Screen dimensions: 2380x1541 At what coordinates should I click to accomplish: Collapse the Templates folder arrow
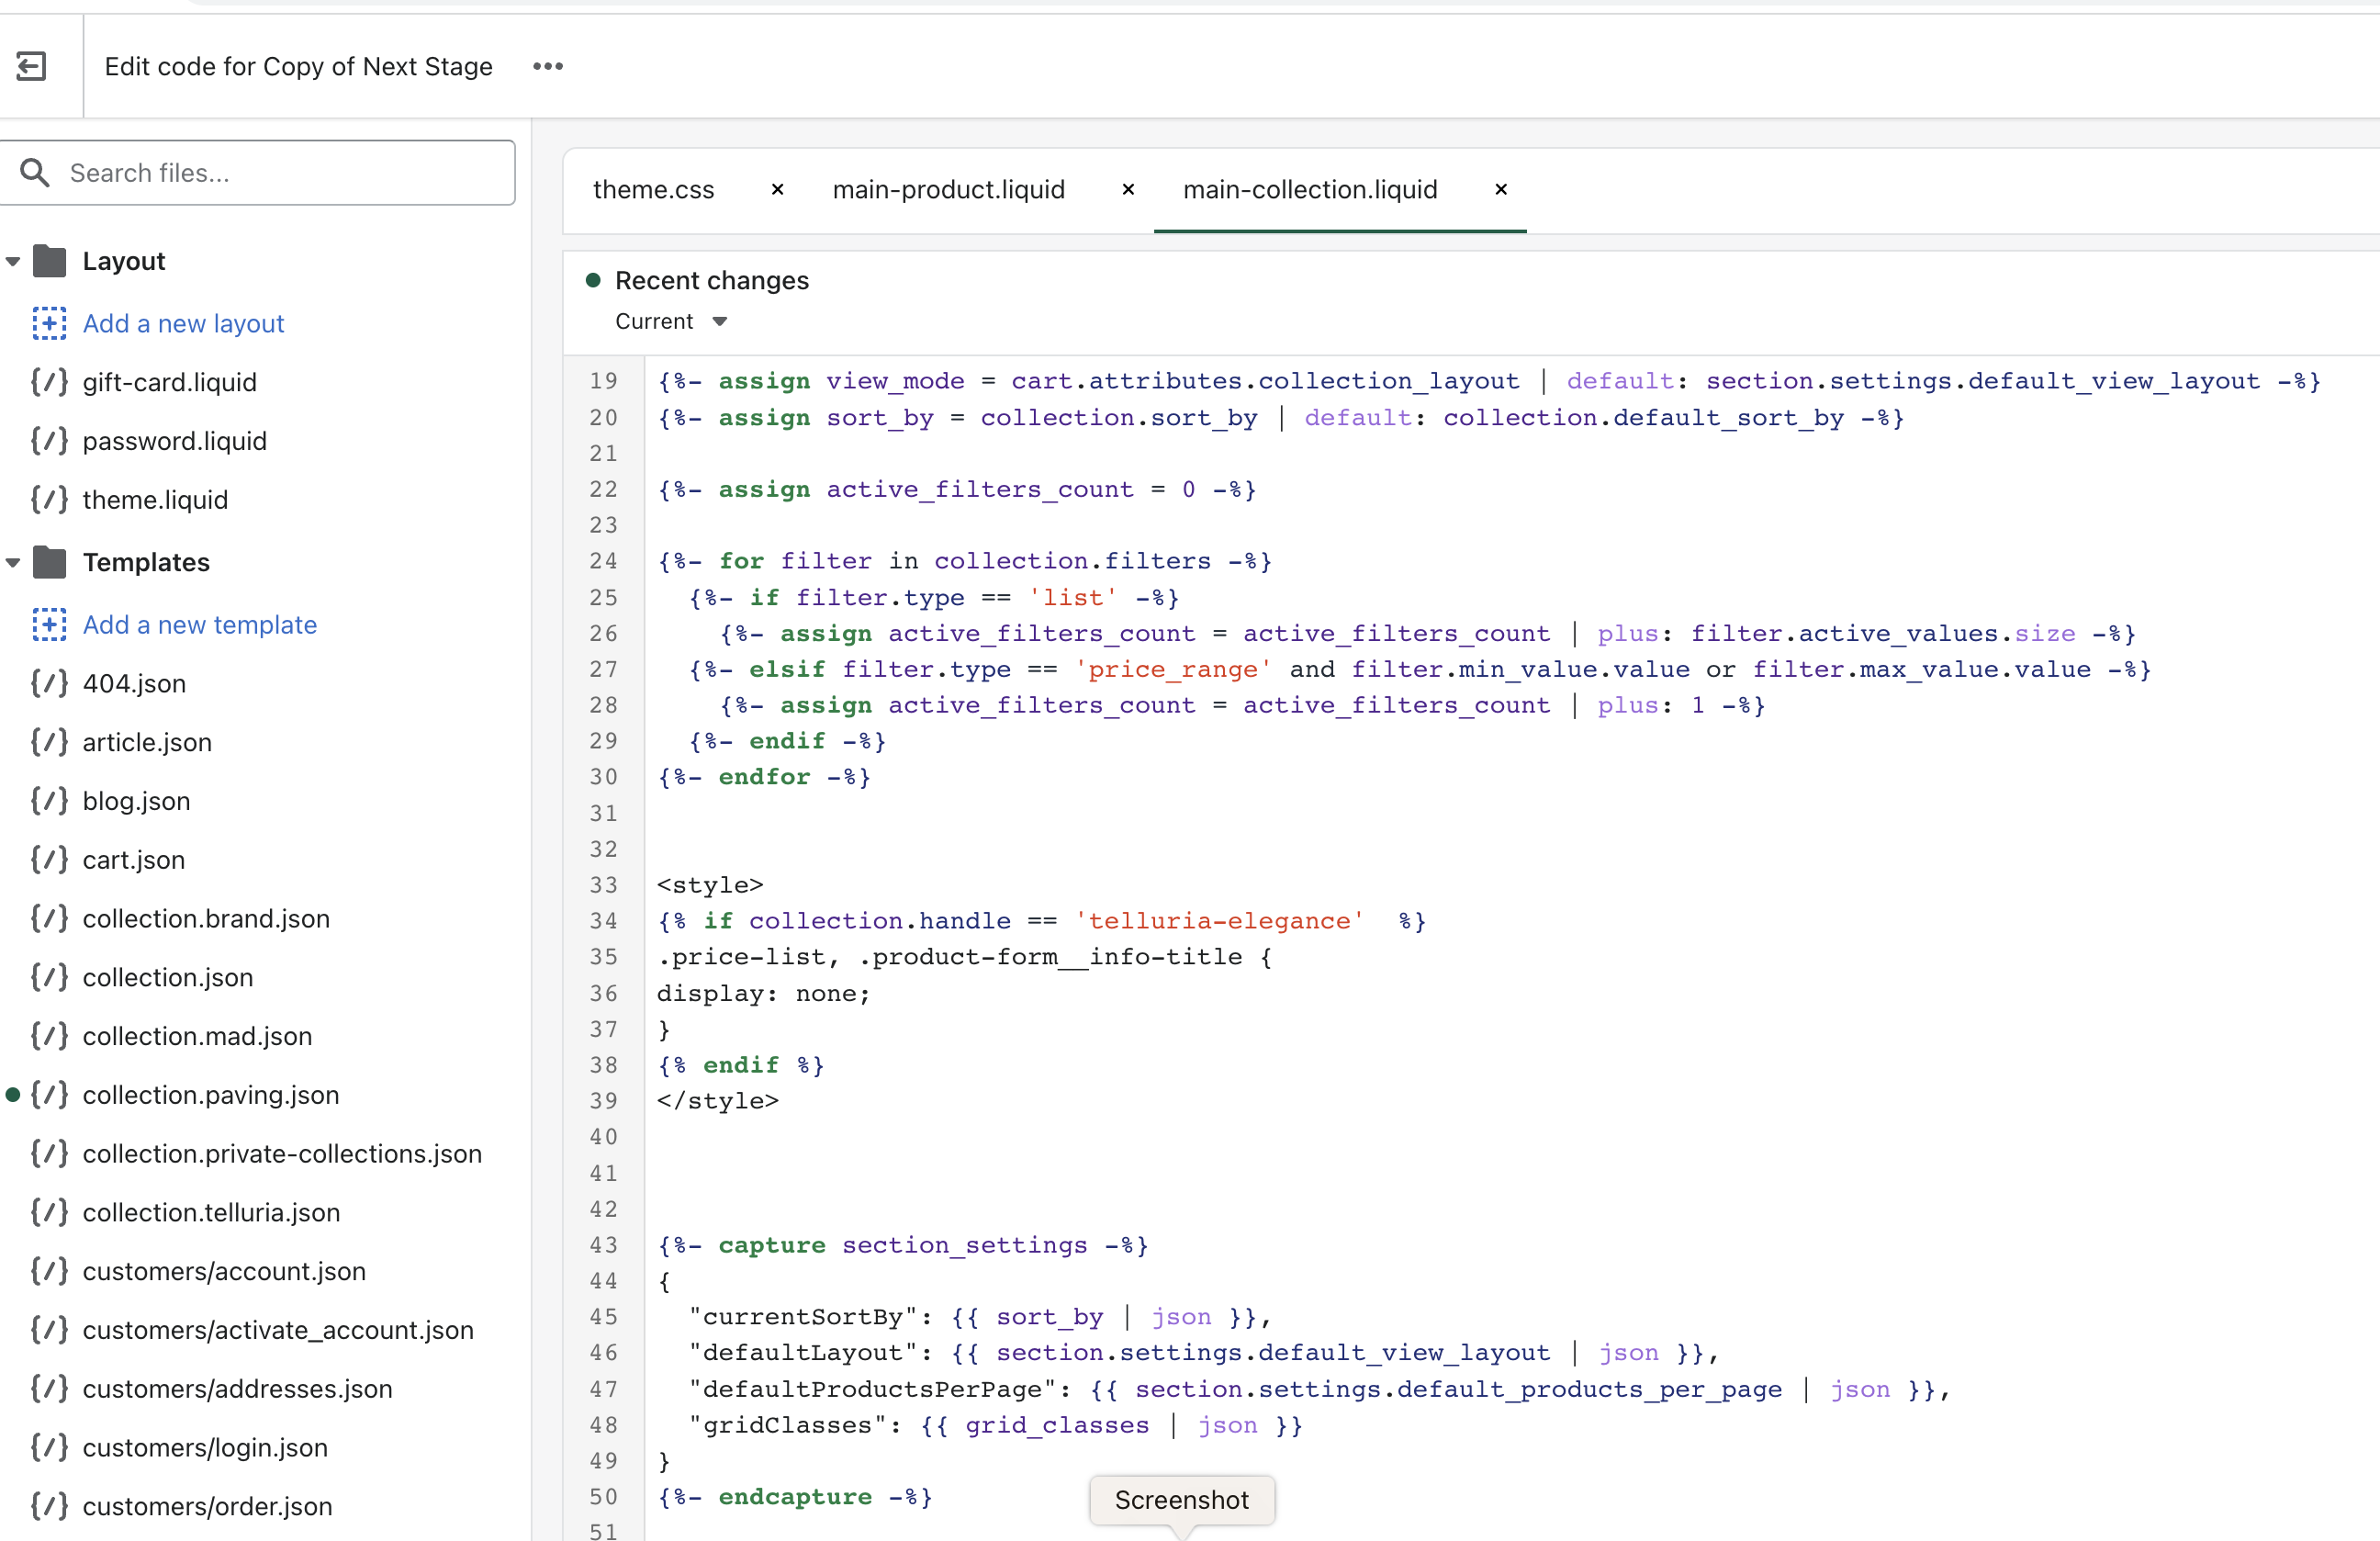coord(13,563)
